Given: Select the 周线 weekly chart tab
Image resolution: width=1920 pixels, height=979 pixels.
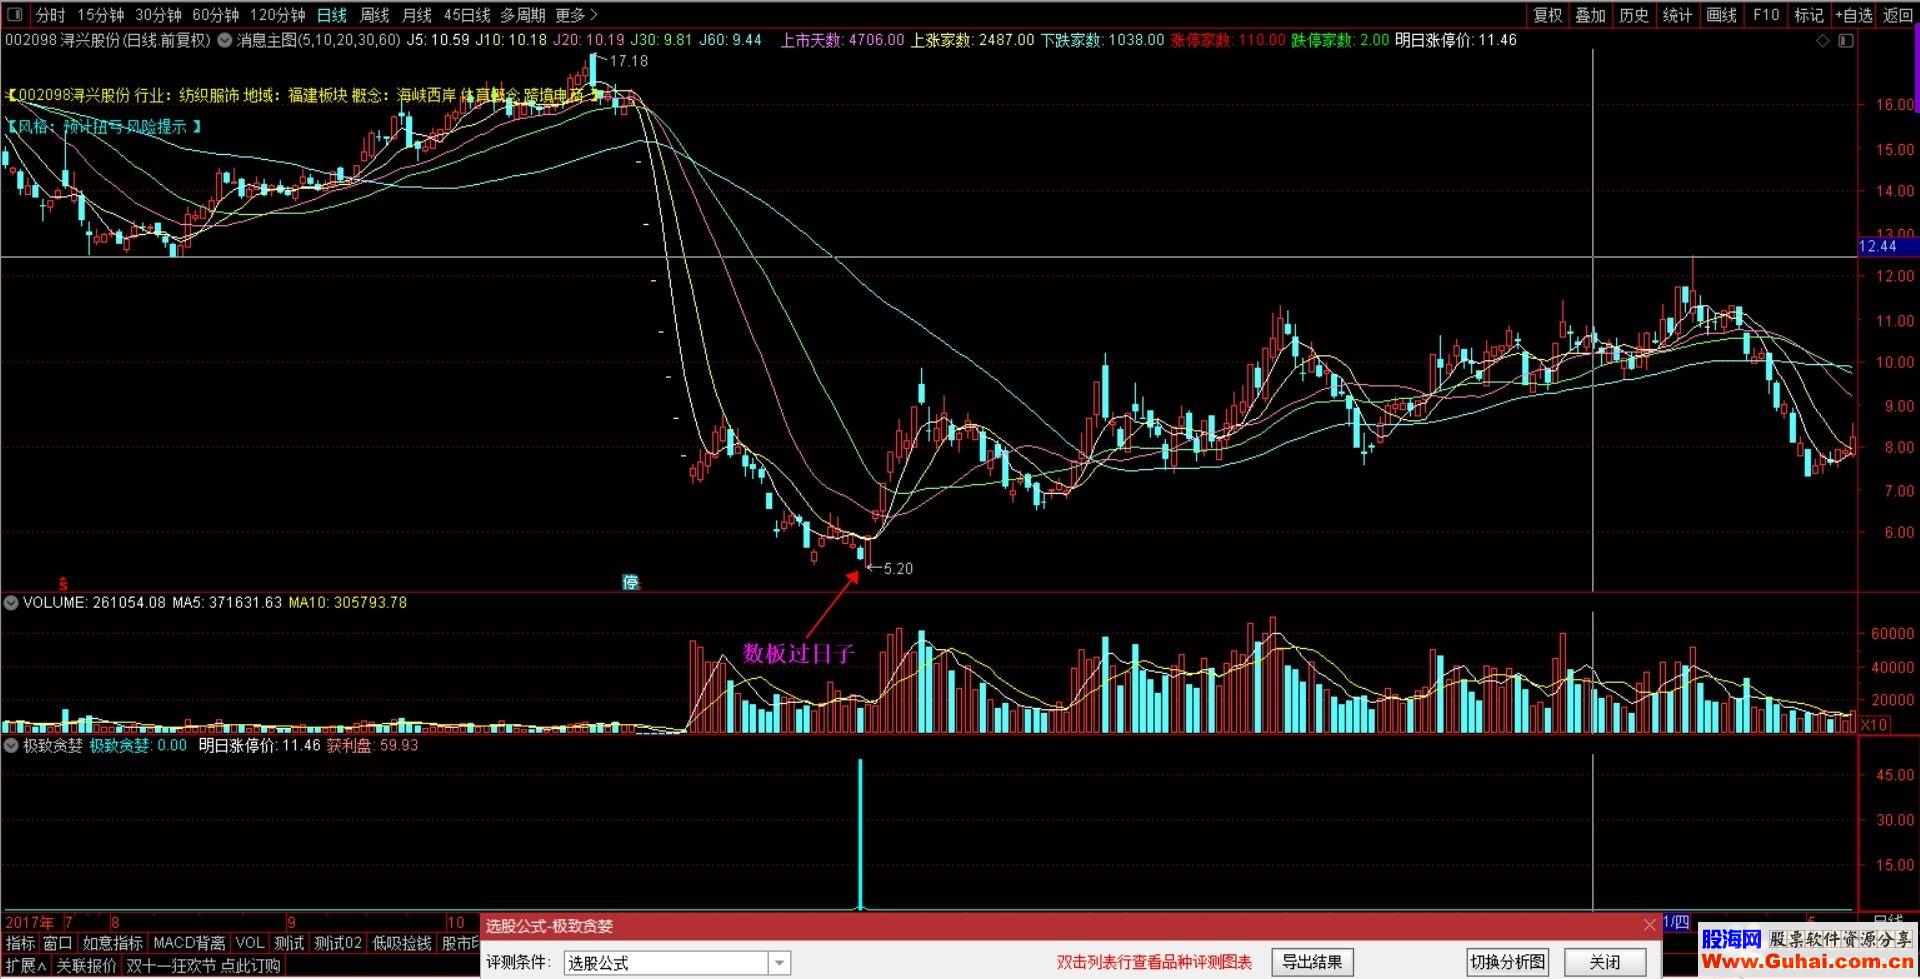Looking at the screenshot, I should (374, 15).
